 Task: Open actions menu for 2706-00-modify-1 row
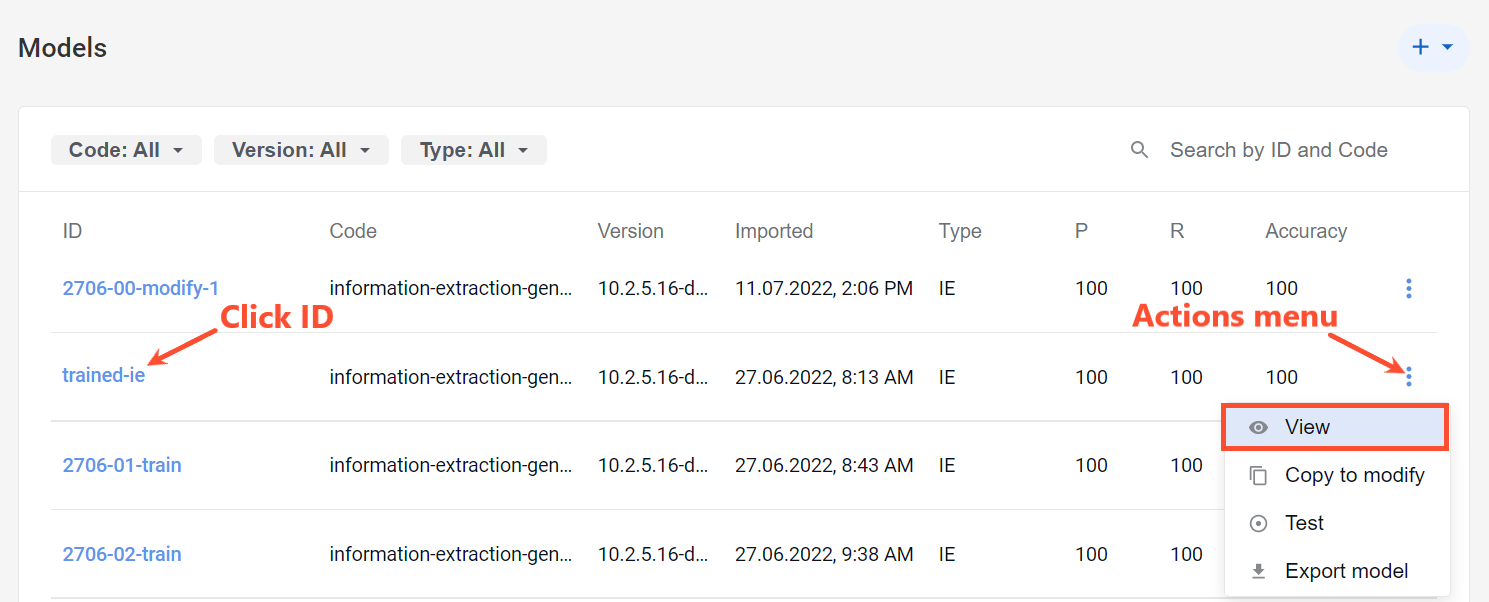coord(1408,289)
